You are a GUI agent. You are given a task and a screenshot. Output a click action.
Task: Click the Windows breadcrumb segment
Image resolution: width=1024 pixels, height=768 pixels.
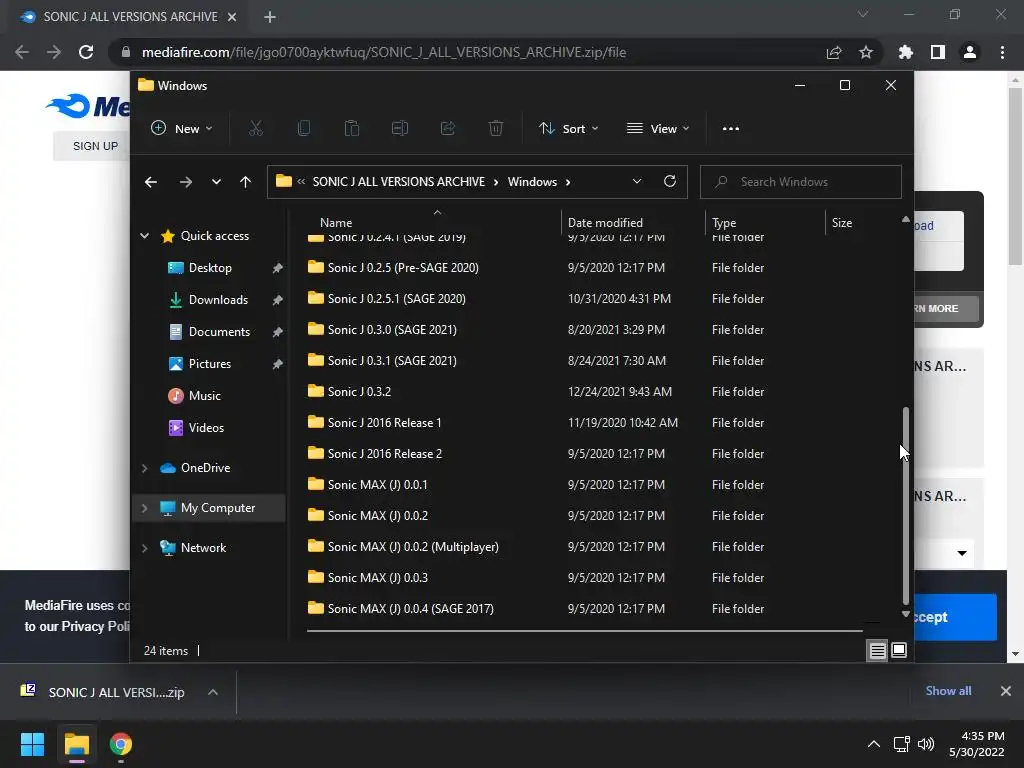(532, 182)
